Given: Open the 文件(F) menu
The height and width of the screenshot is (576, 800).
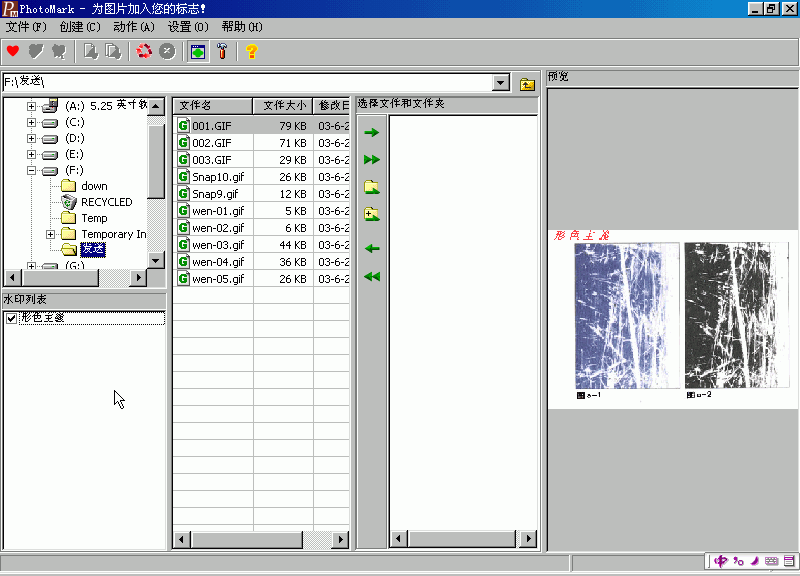Looking at the screenshot, I should (x=26, y=27).
